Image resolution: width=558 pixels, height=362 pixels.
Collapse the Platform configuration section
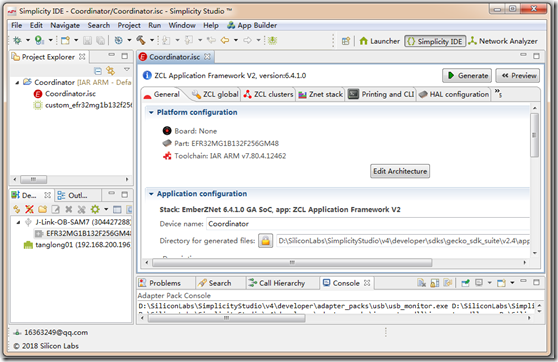(x=151, y=112)
